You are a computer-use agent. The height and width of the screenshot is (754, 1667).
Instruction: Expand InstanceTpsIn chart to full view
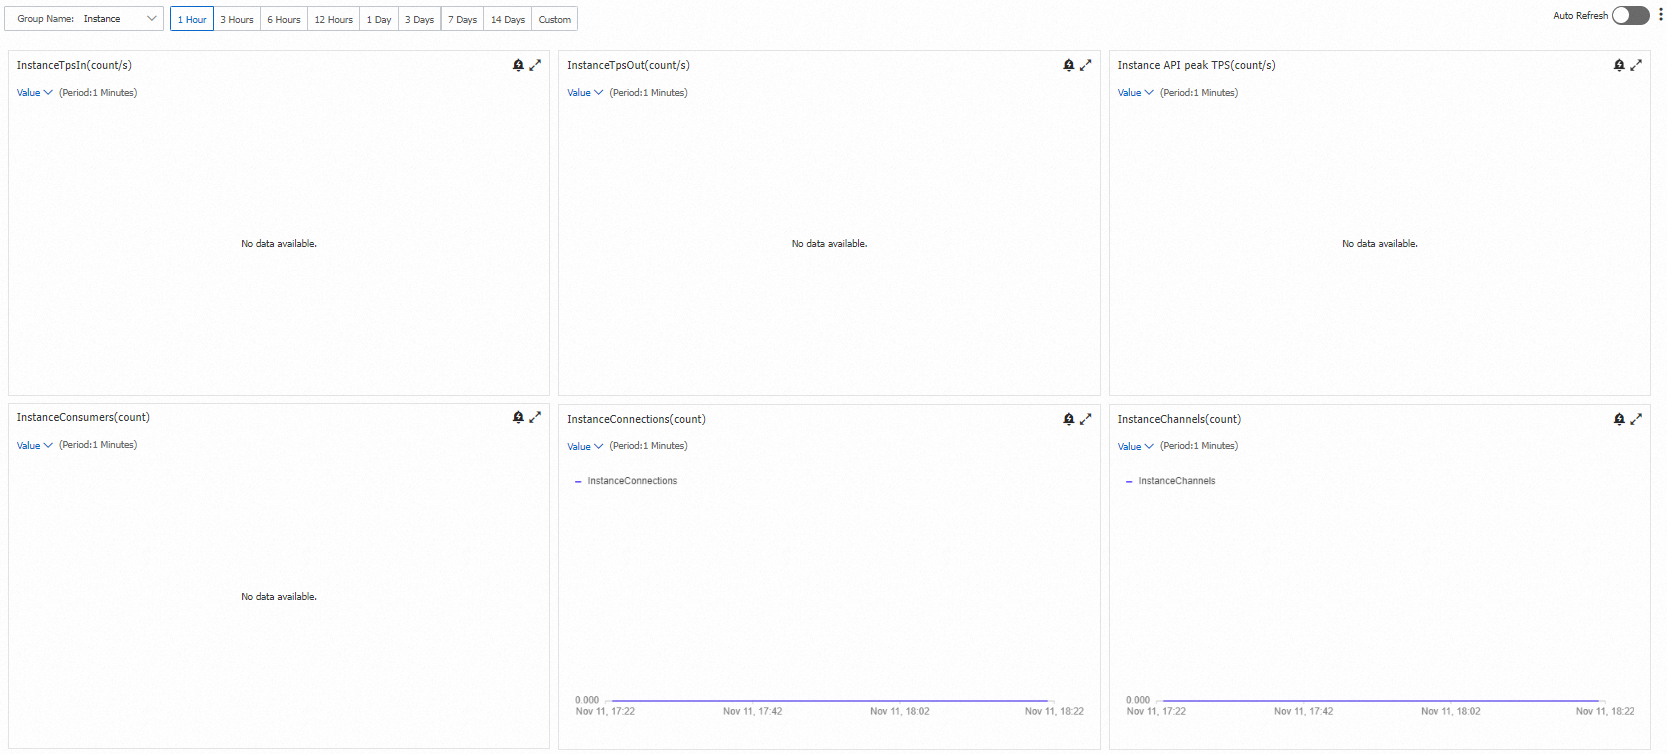pos(535,65)
